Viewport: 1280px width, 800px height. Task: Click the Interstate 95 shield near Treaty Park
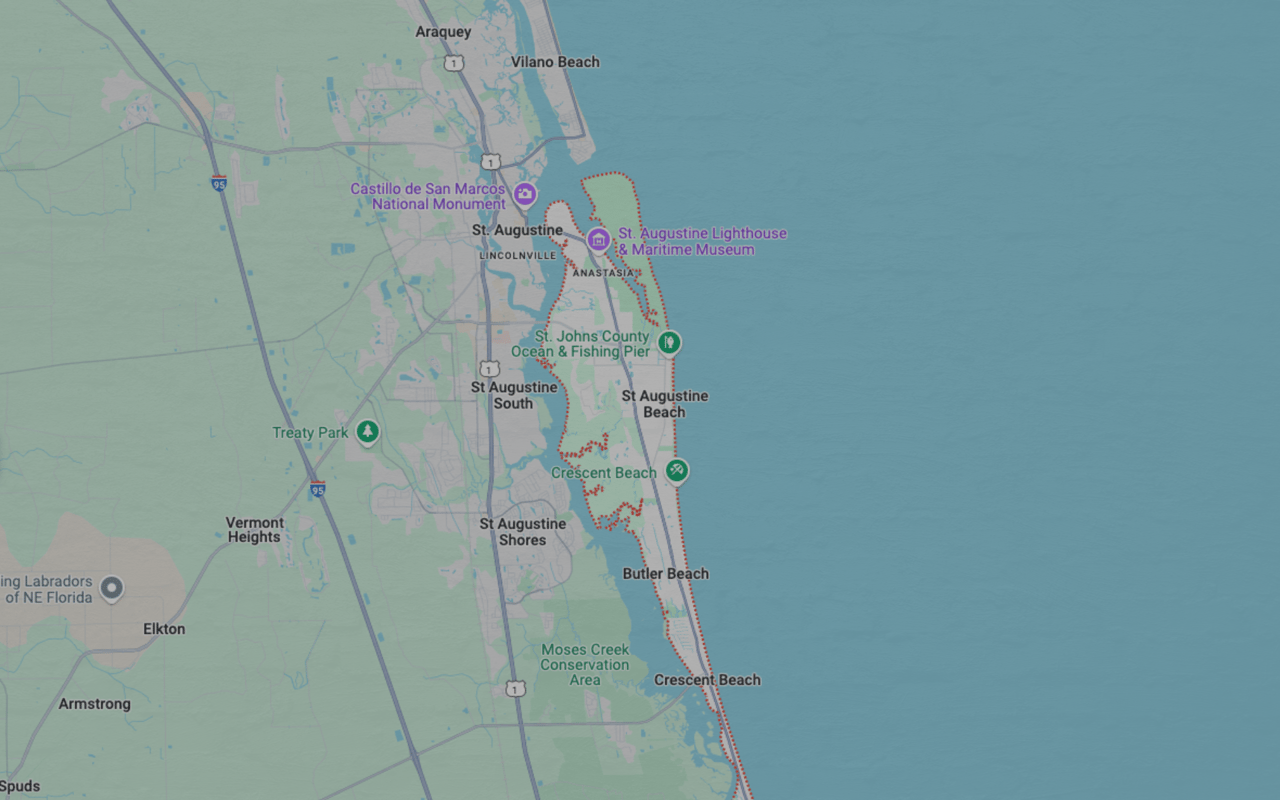coord(317,489)
